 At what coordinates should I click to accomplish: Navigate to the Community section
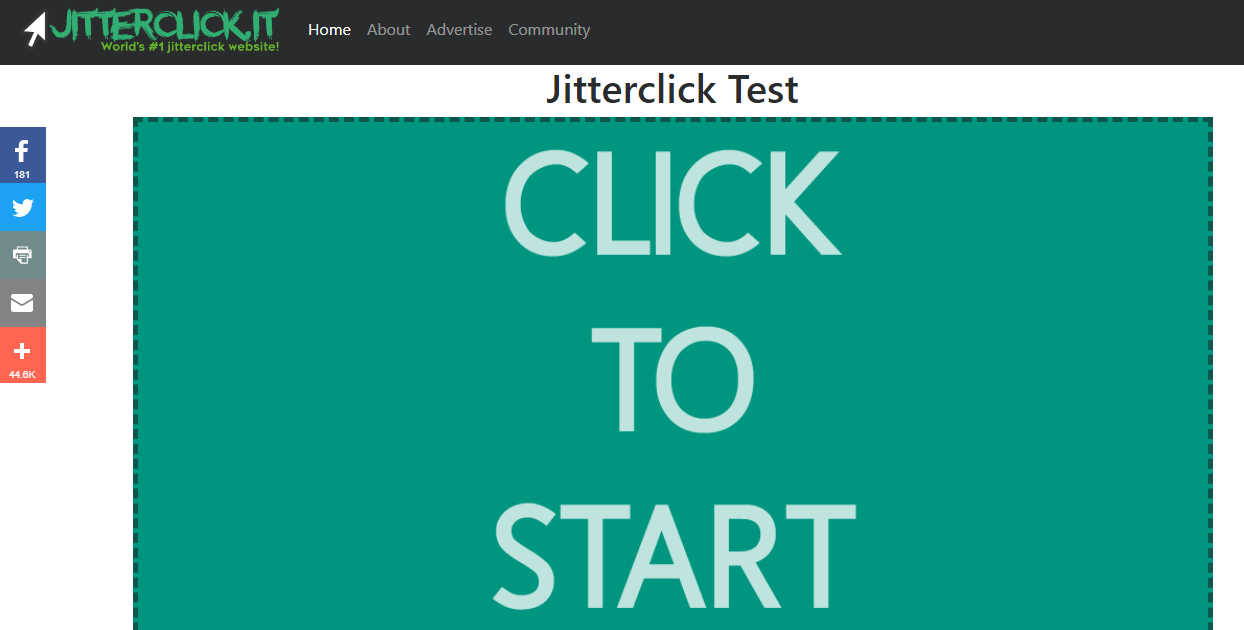pos(549,30)
